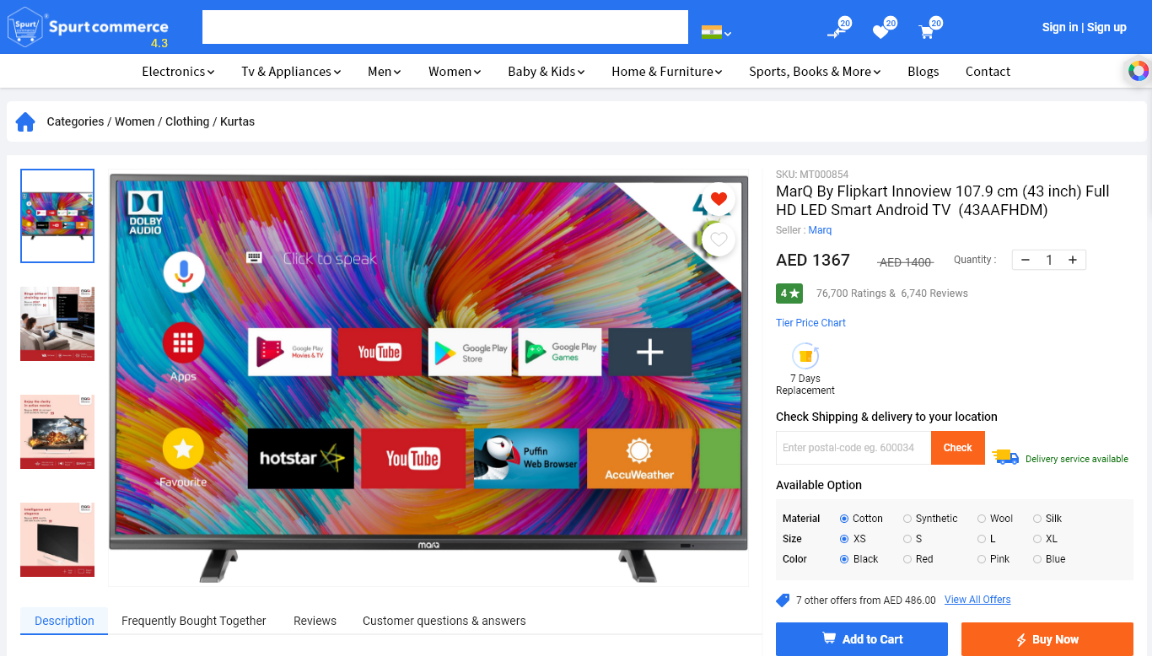
Task: Select Synthetic material option
Action: 907,519
